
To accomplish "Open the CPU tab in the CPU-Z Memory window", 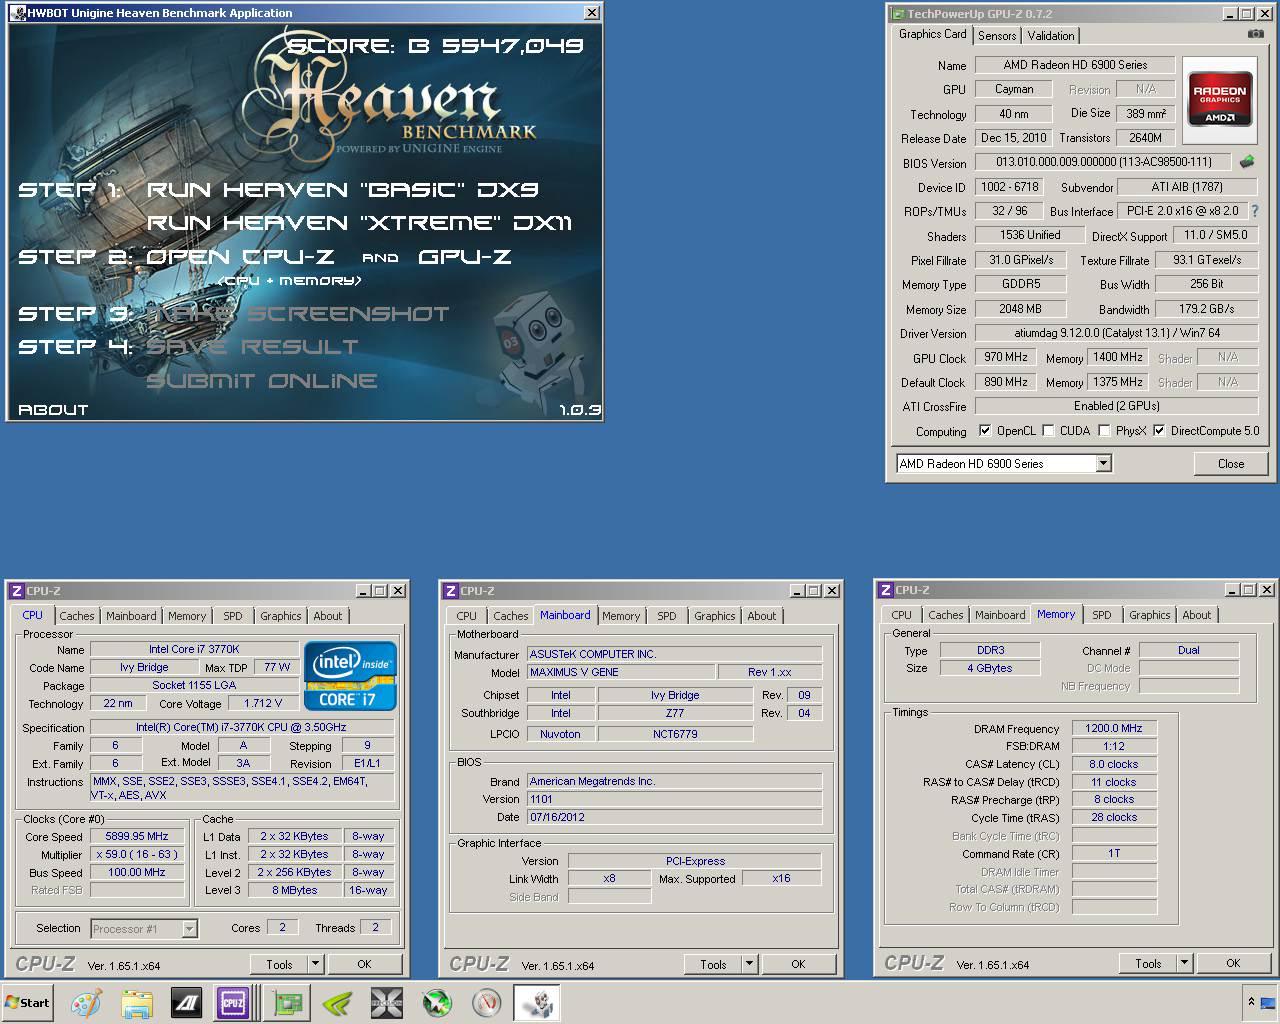I will pyautogui.click(x=901, y=615).
